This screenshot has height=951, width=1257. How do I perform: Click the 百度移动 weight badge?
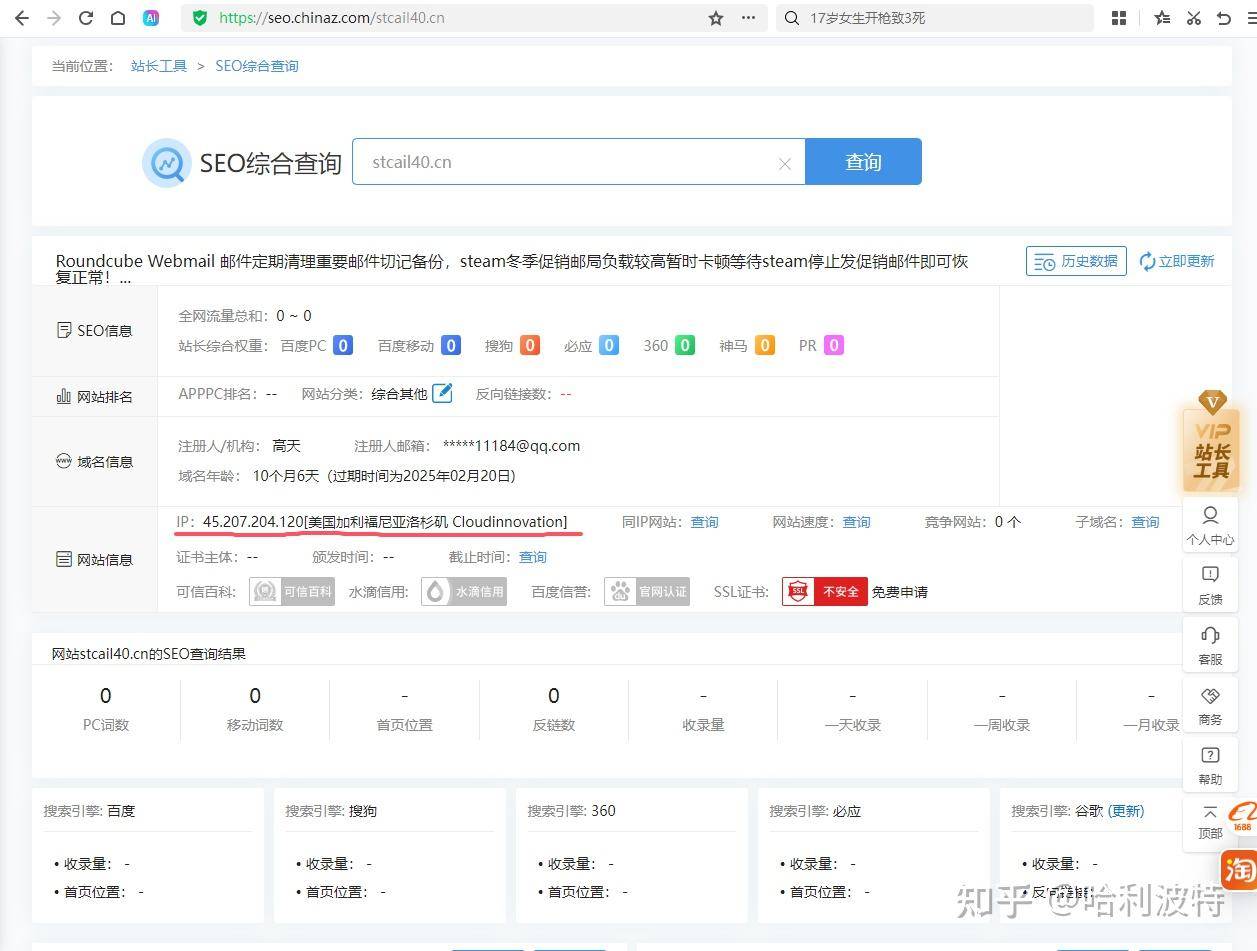tap(451, 346)
